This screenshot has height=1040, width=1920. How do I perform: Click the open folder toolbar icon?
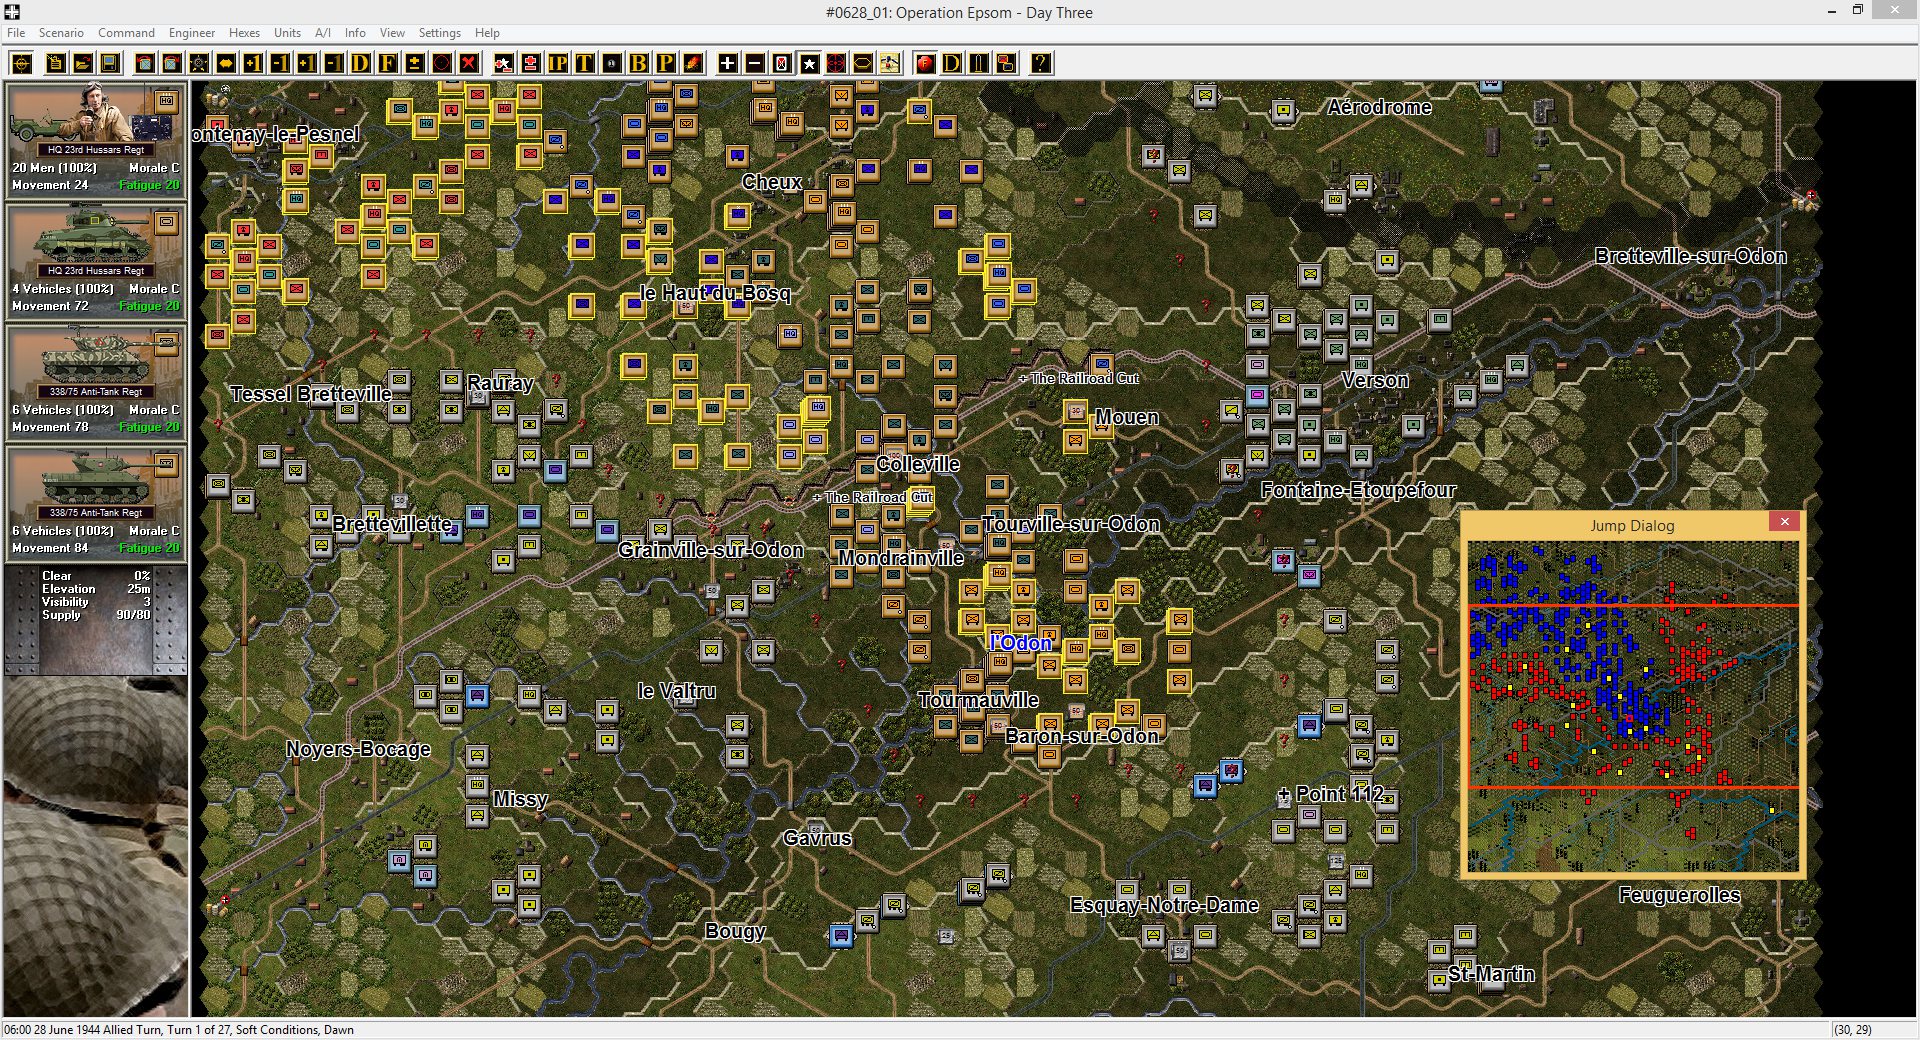(x=83, y=64)
